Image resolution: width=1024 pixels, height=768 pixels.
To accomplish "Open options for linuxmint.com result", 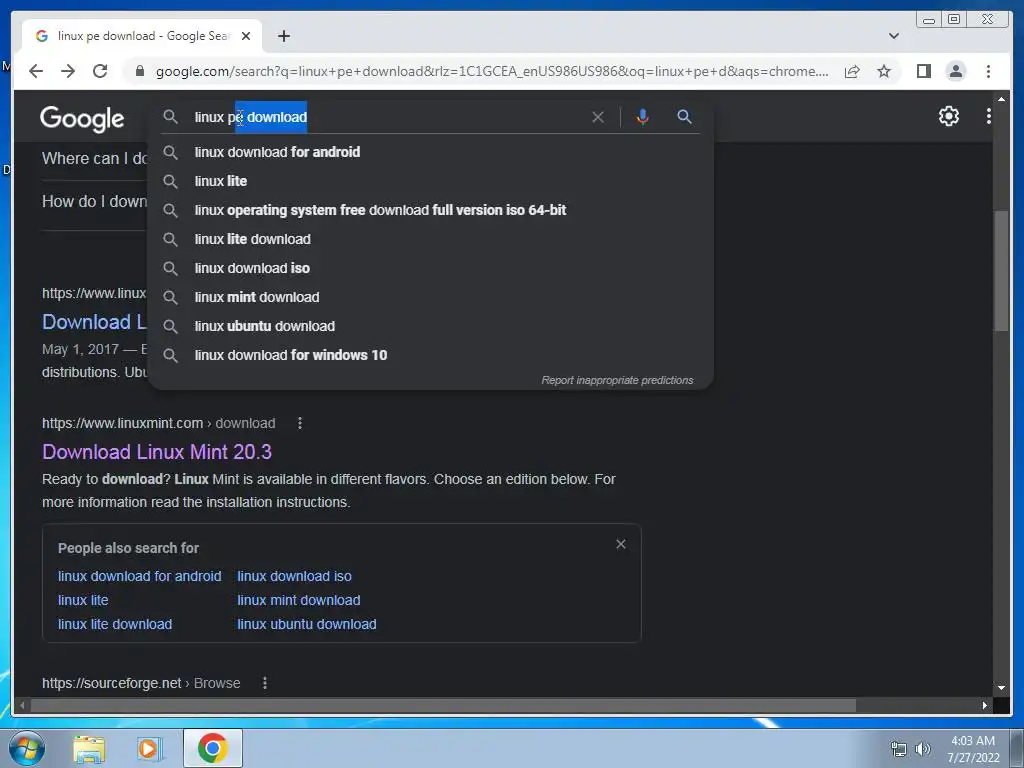I will tap(300, 423).
